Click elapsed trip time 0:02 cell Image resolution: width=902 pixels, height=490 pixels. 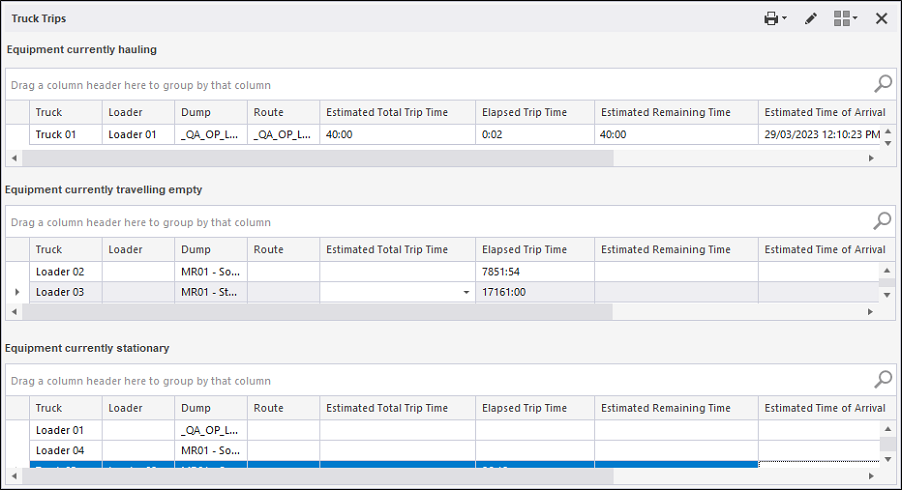[535, 135]
